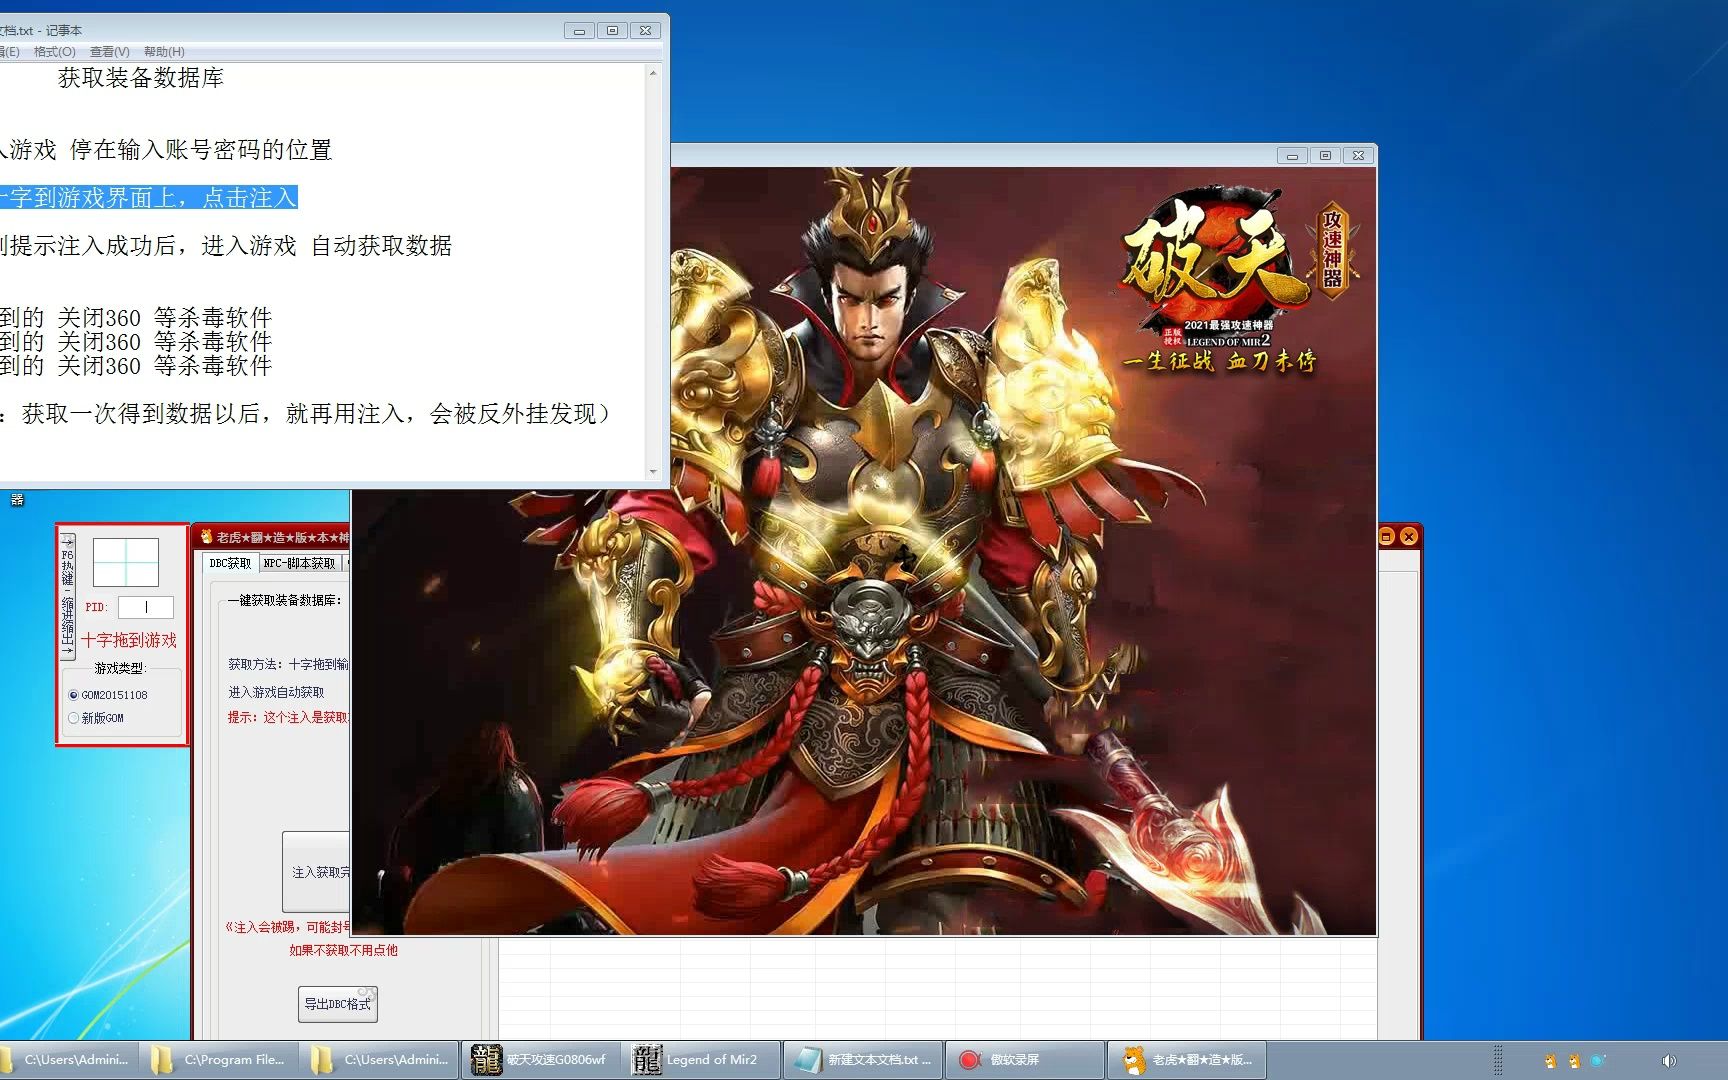
Task: Select the 新版GOM game type
Action: 96,718
